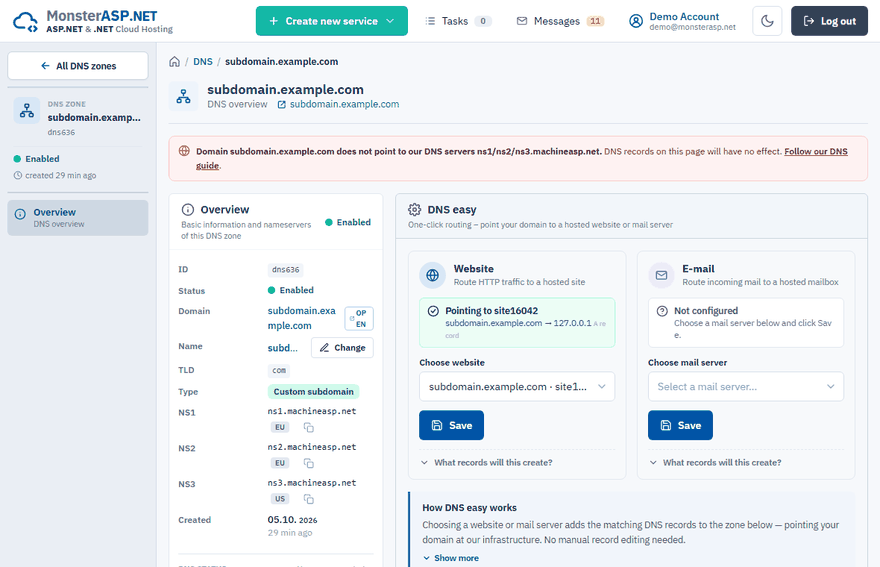Open the Choose website dropdown
The height and width of the screenshot is (567, 880).
517,387
